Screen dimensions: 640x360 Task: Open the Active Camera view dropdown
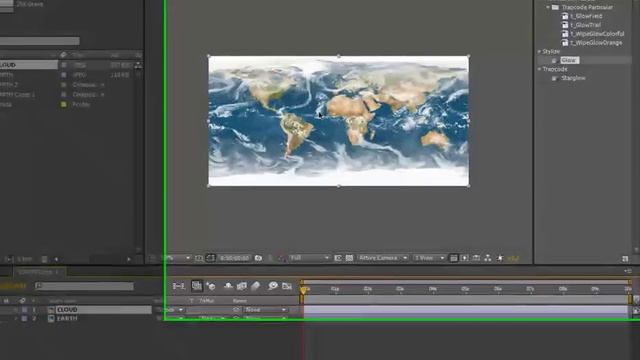click(383, 258)
